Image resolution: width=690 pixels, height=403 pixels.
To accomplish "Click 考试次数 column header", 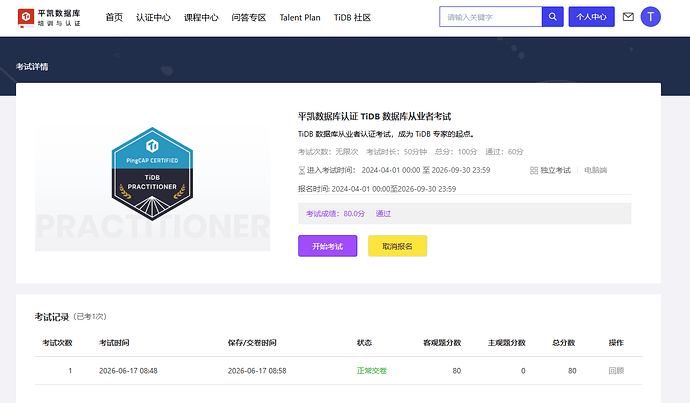I will coord(57,343).
